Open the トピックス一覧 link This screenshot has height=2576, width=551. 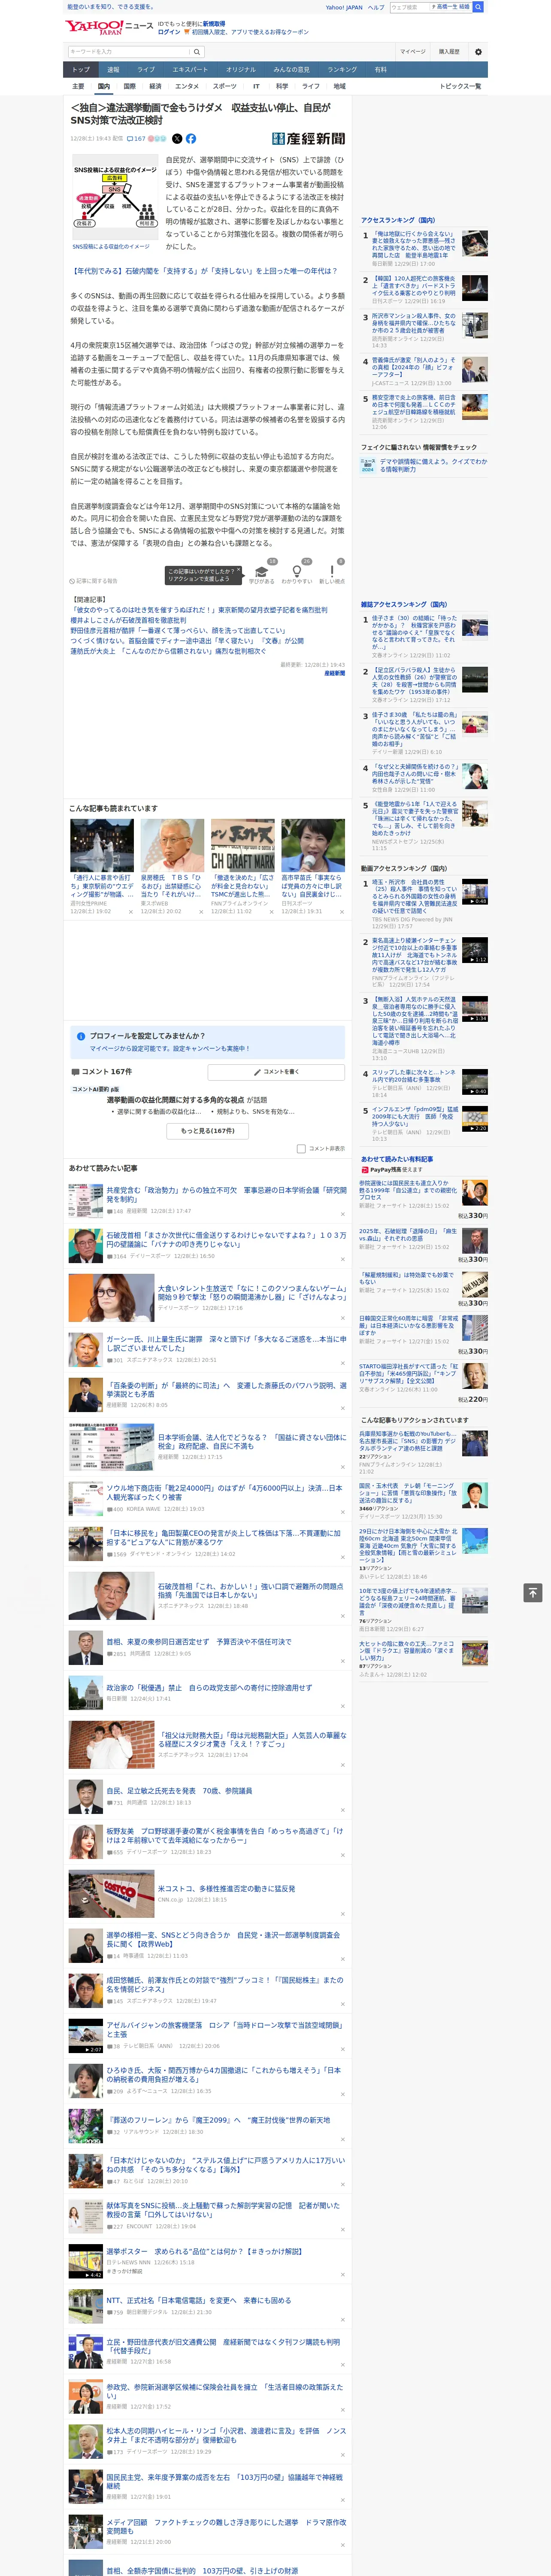pos(460,86)
